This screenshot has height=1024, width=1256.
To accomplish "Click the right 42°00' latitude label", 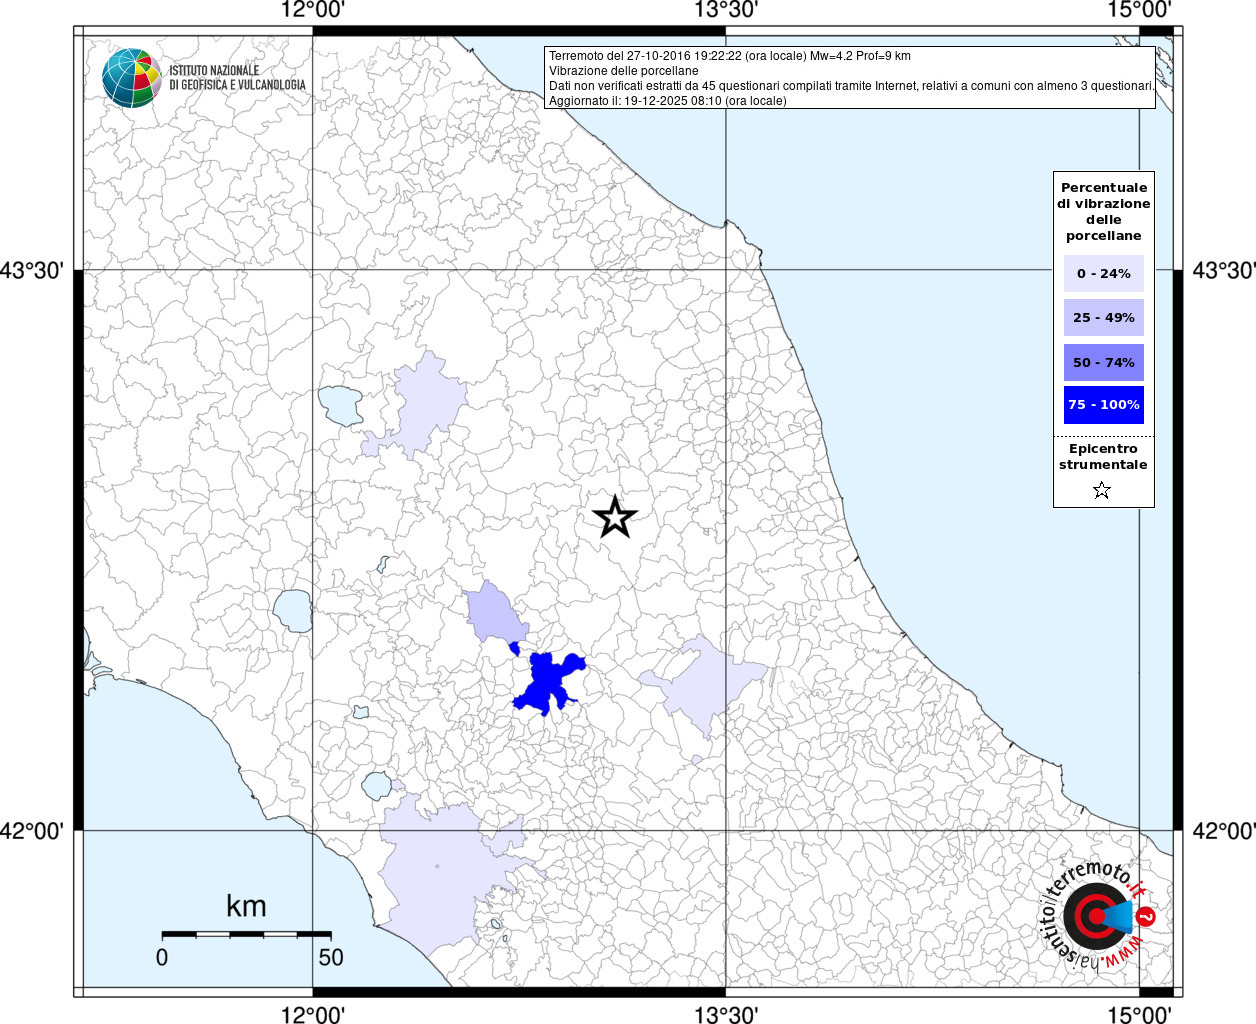I will click(x=1224, y=831).
